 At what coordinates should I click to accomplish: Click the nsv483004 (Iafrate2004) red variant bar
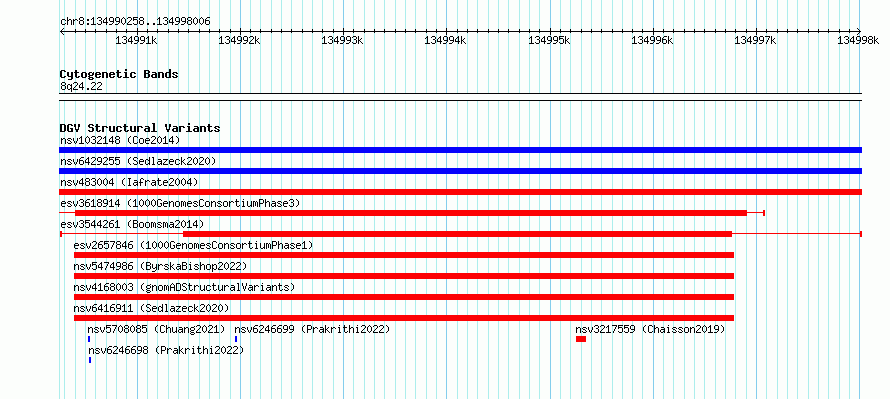click(x=460, y=192)
